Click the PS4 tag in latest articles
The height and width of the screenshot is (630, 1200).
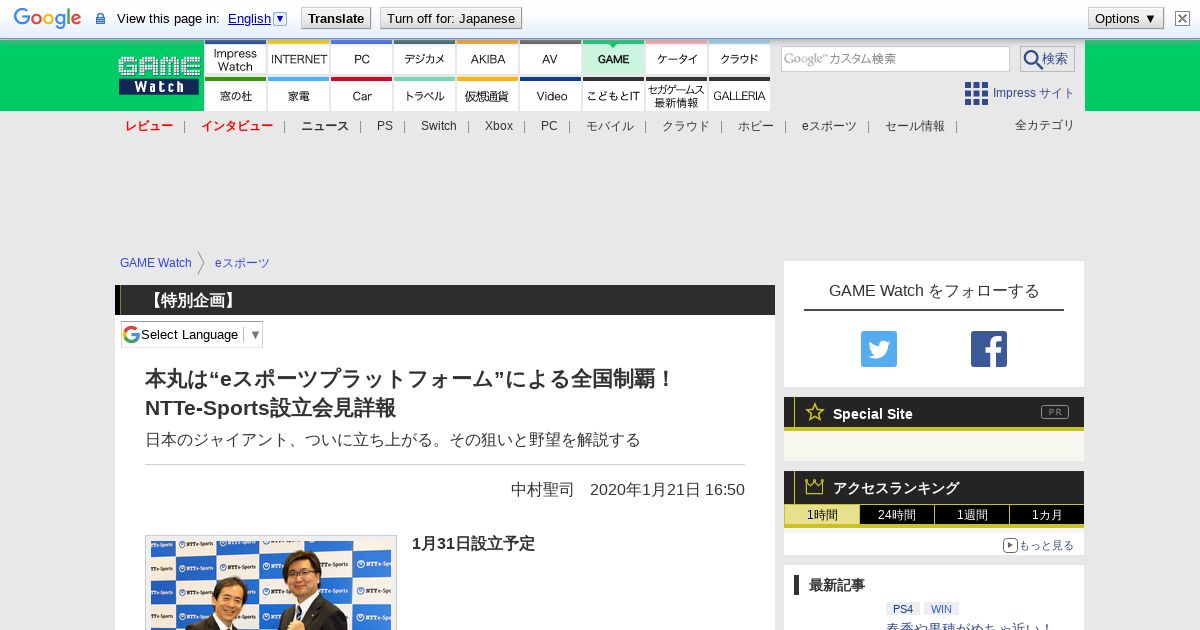pos(903,609)
